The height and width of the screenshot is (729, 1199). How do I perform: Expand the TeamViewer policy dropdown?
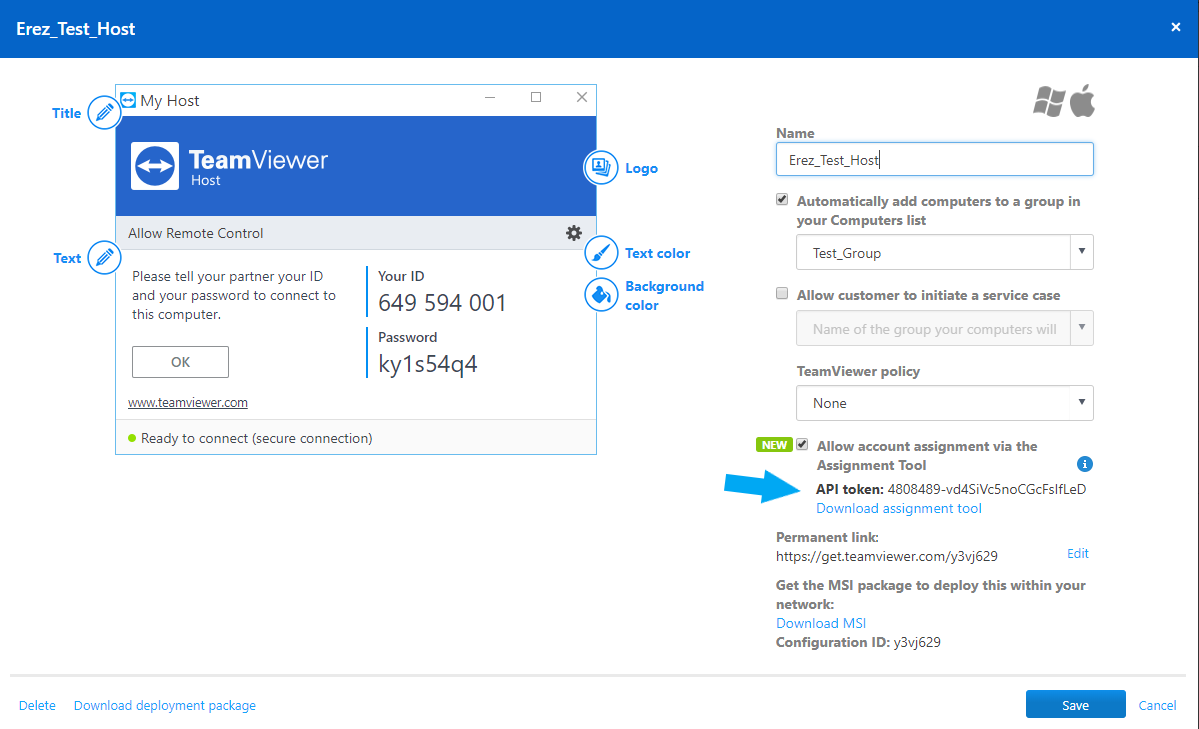coord(1081,402)
